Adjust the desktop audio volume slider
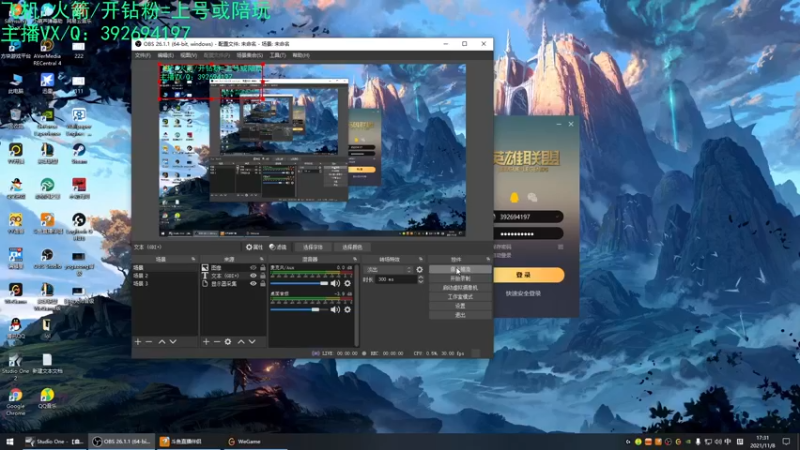Viewport: 800px width, 450px height. point(299,309)
